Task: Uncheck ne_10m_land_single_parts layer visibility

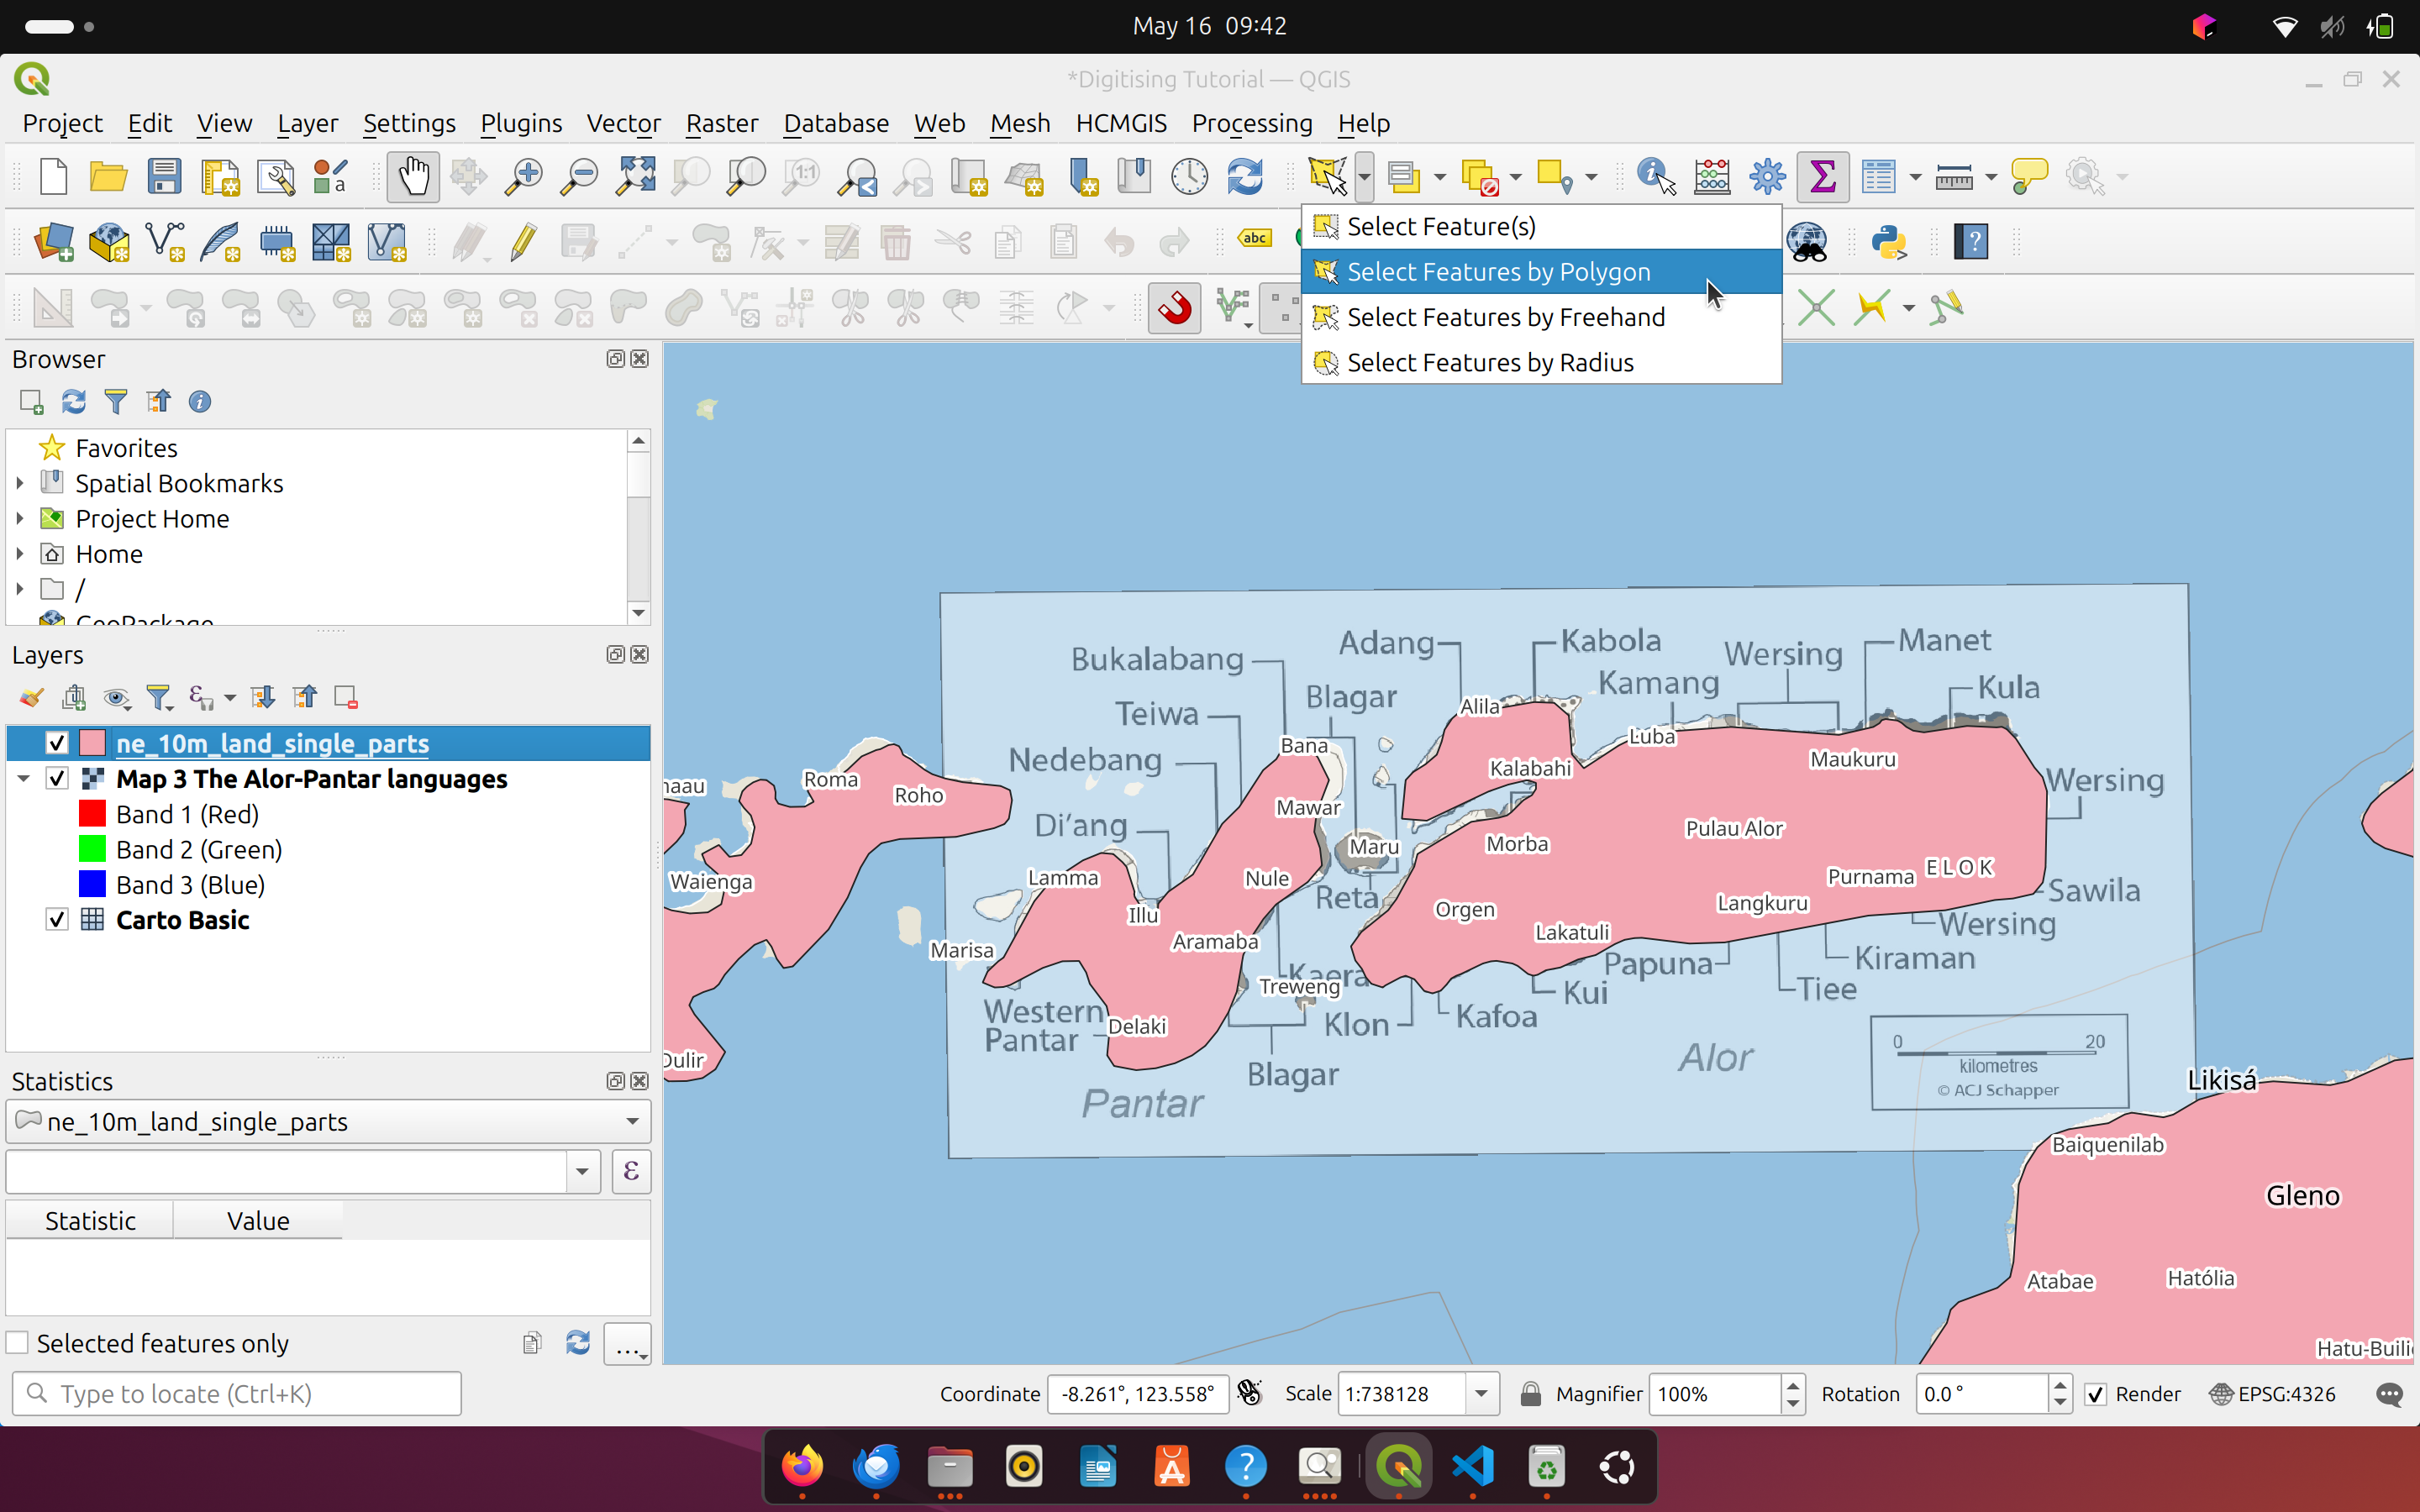Action: (x=57, y=743)
